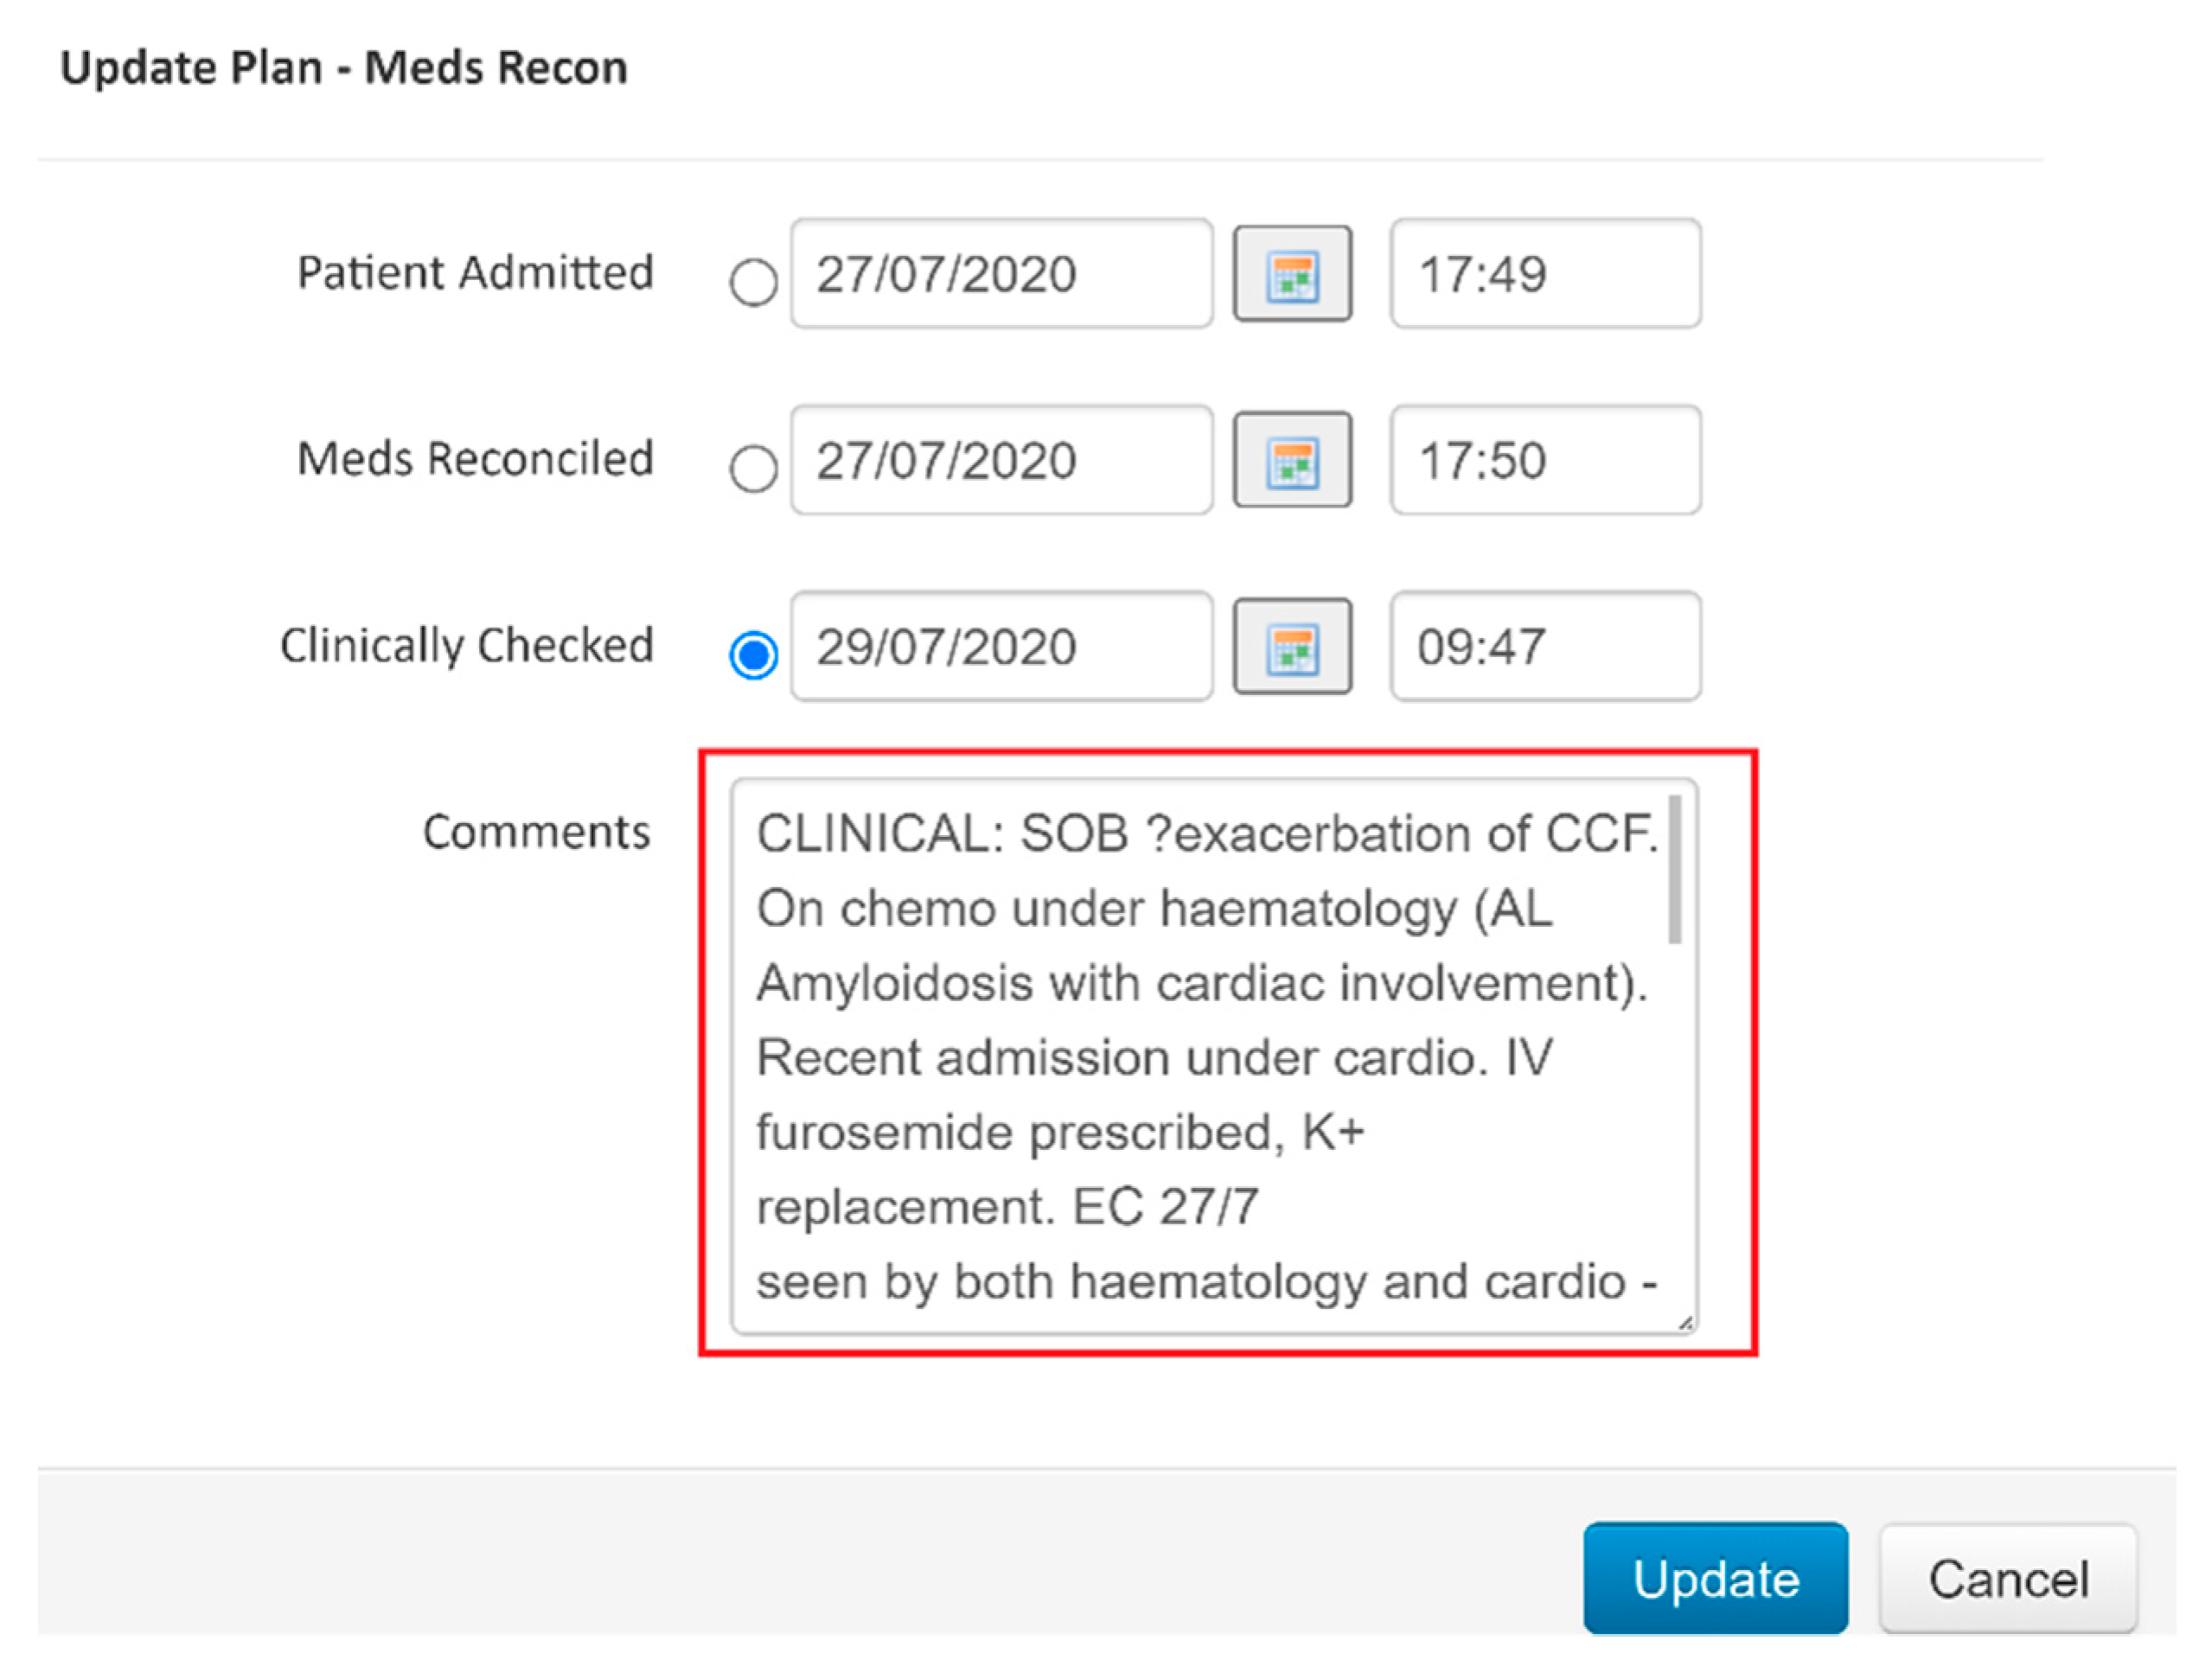Select the Meds Reconciled radio button
The width and height of the screenshot is (2212, 1679).
(x=753, y=468)
